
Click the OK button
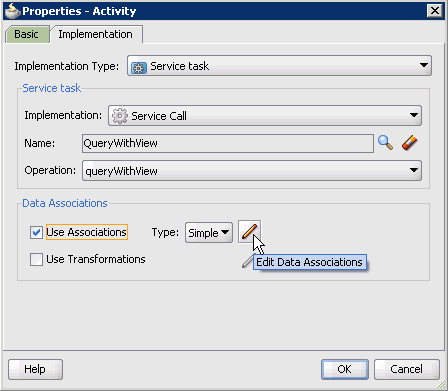pyautogui.click(x=345, y=369)
